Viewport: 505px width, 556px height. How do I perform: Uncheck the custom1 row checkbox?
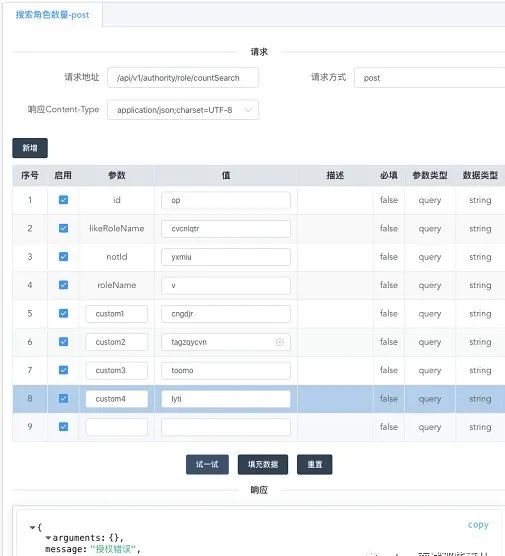(63, 313)
